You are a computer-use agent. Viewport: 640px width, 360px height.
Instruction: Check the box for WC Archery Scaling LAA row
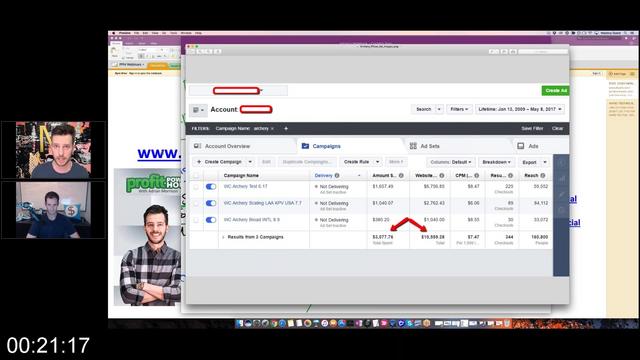pos(196,203)
